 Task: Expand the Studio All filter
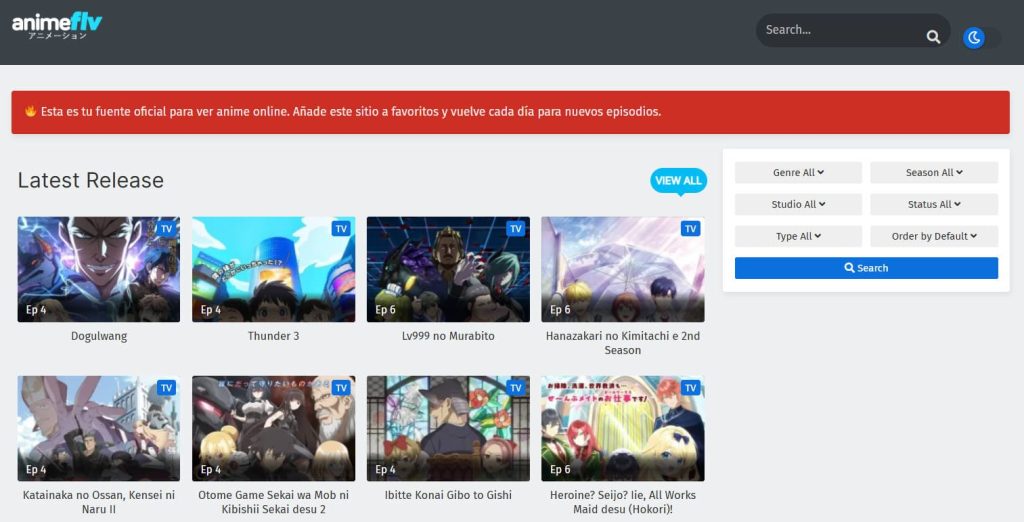(x=798, y=204)
